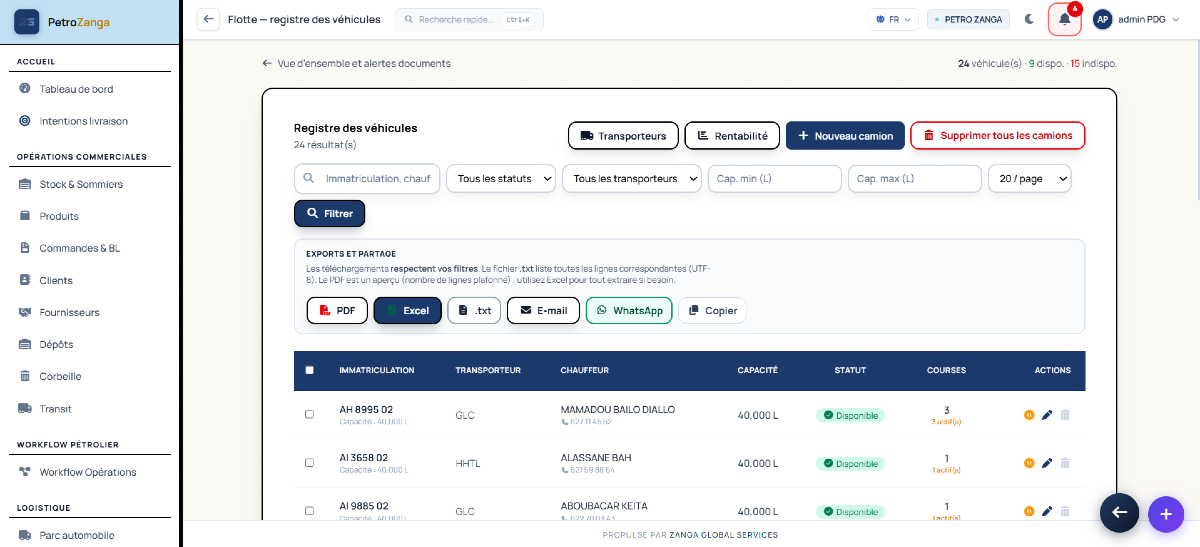
Task: Open the notifications bell
Action: 1064,19
